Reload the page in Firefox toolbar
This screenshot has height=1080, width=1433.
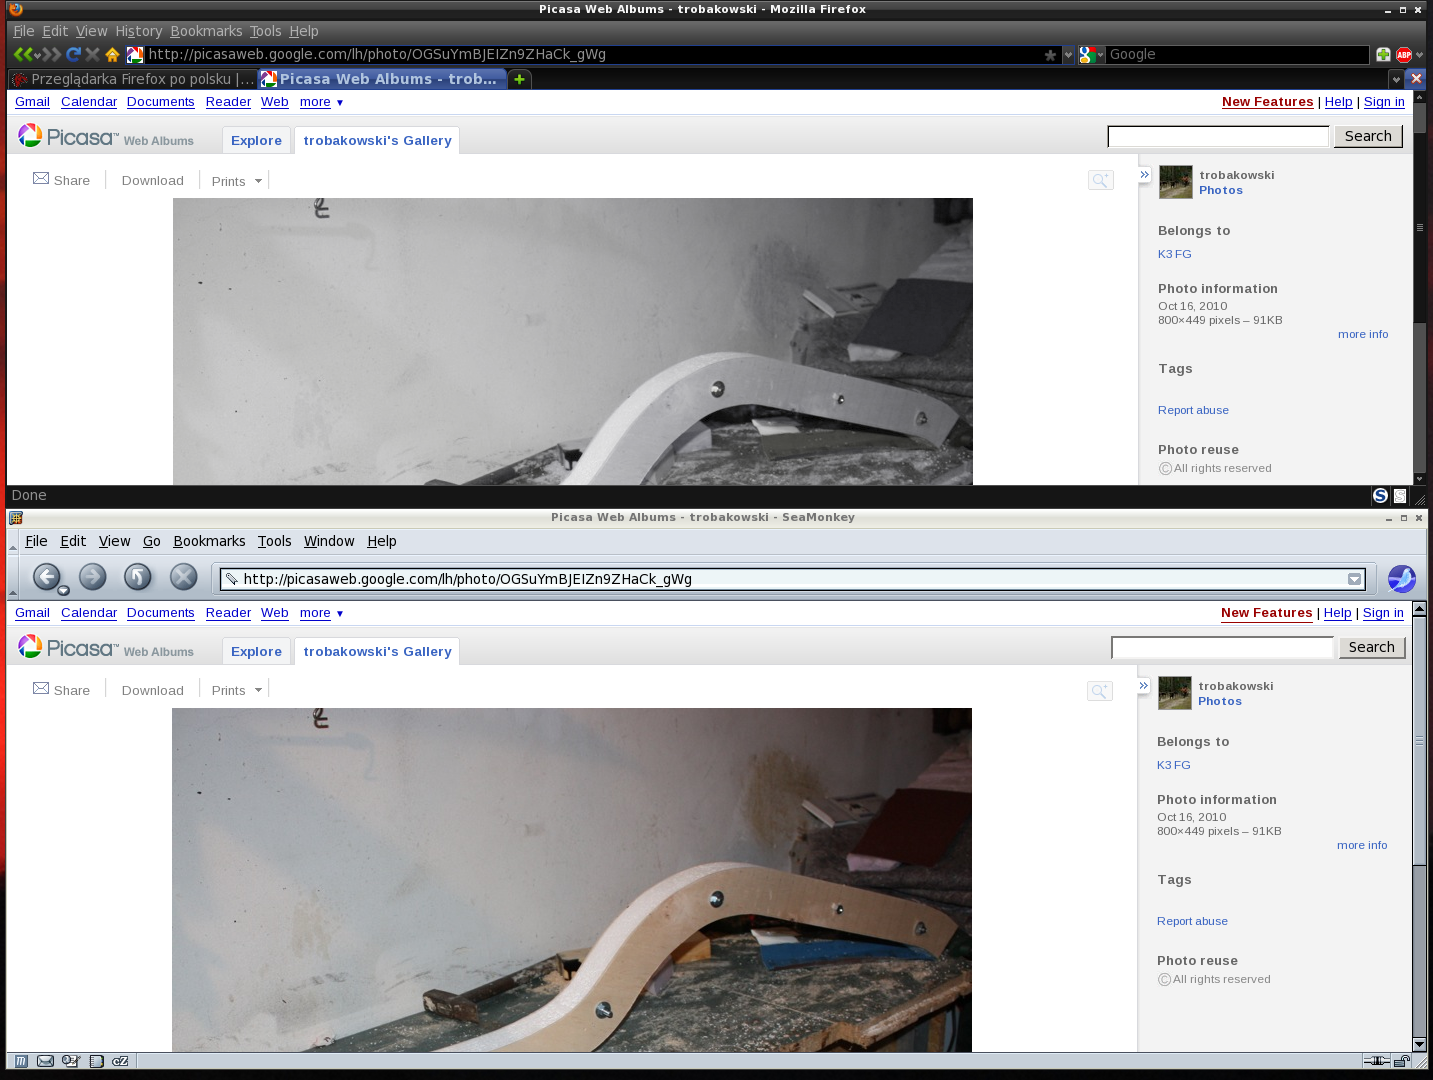[x=73, y=55]
